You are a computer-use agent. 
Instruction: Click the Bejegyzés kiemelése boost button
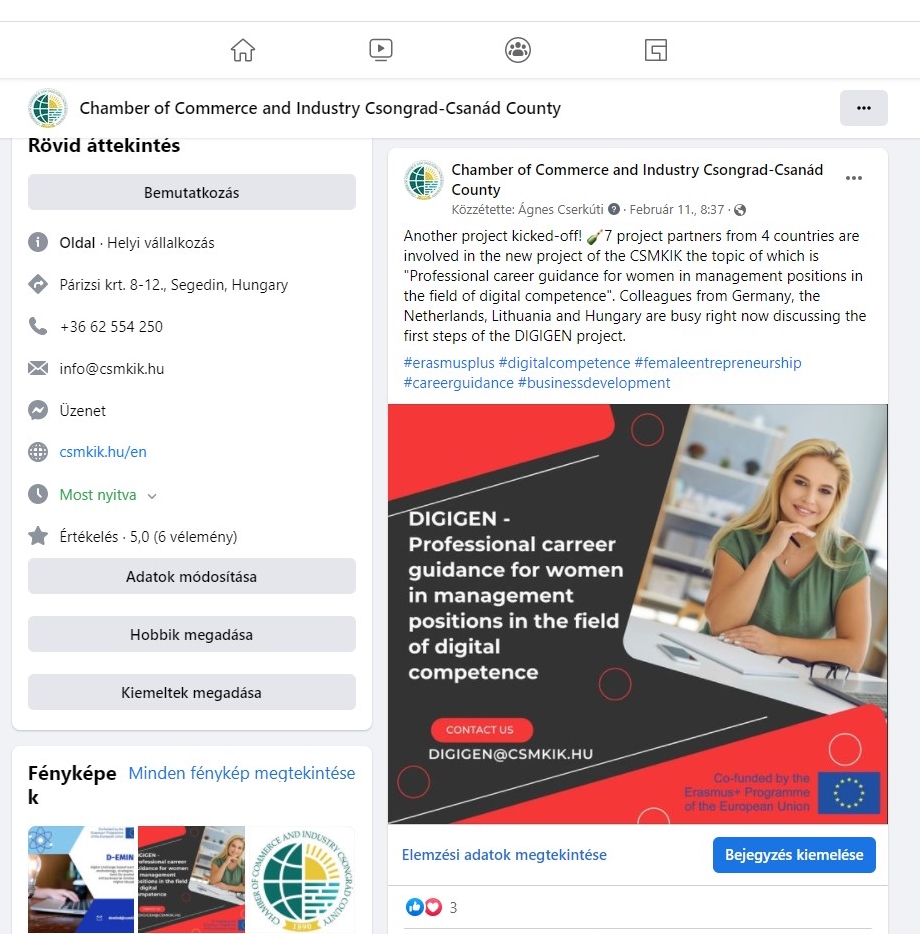click(794, 855)
